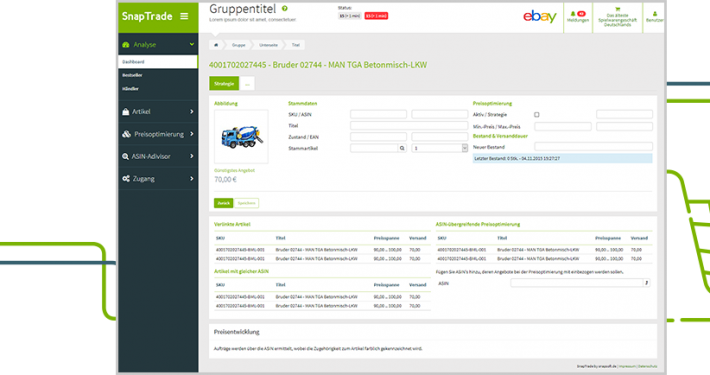710x375 pixels.
Task: Click the Zurück button
Action: tap(223, 203)
